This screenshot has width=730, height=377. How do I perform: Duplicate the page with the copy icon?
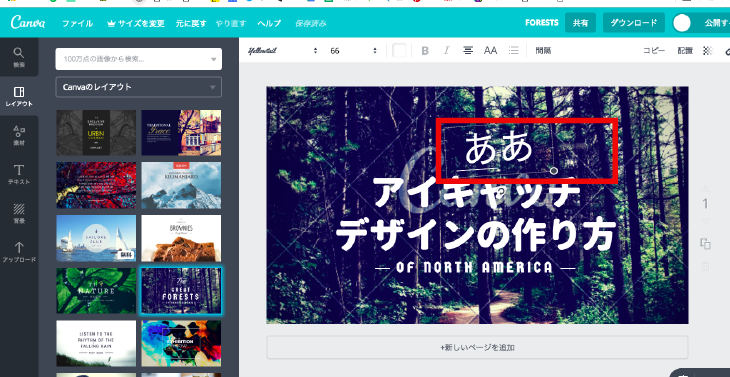click(x=705, y=243)
